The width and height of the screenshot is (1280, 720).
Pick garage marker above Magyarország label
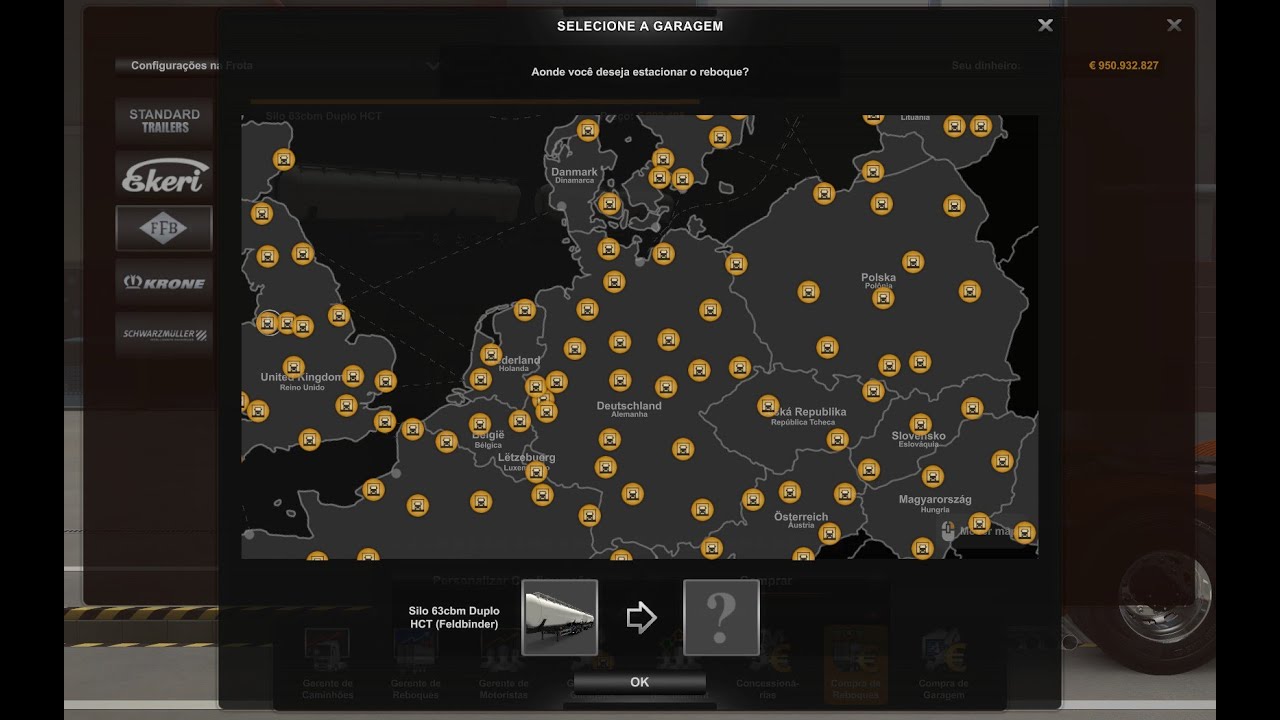pos(933,476)
